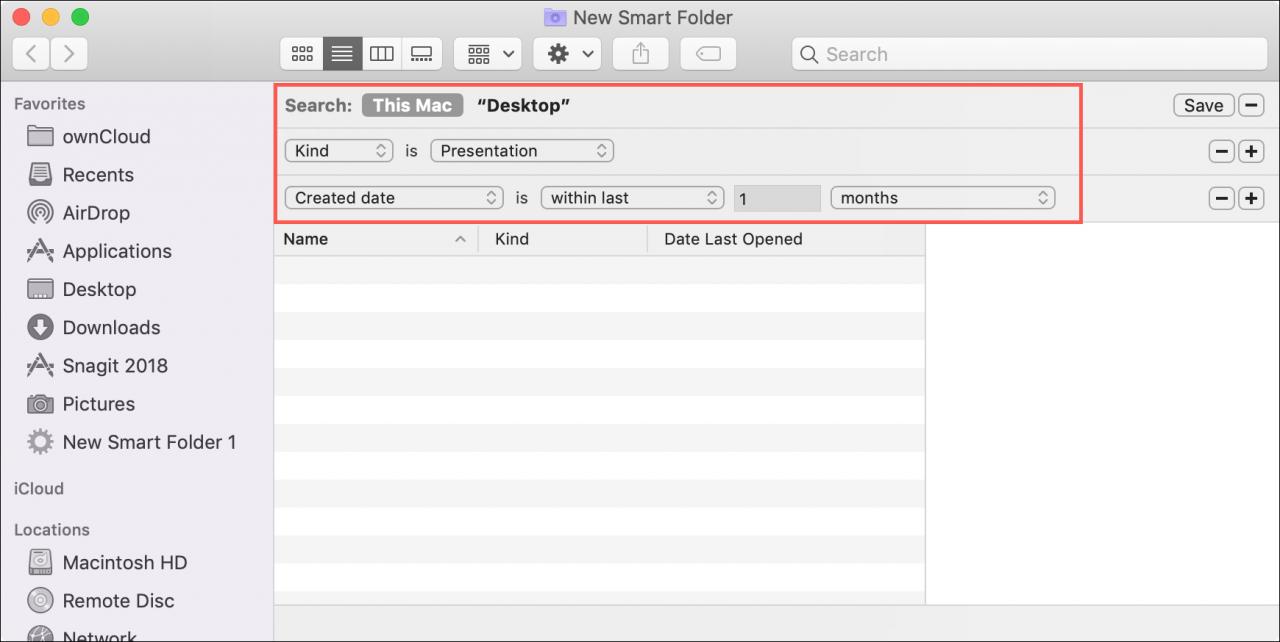The width and height of the screenshot is (1280, 642).
Task: Add a rule after Created date row
Action: (1251, 198)
